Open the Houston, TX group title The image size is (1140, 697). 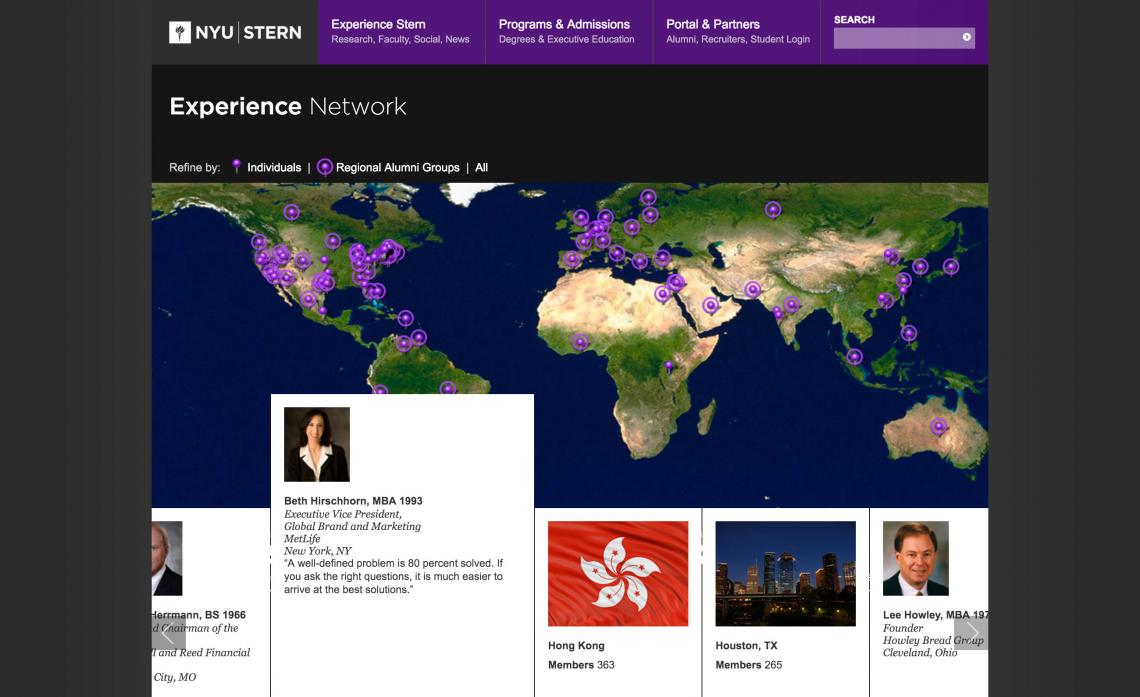click(x=747, y=645)
